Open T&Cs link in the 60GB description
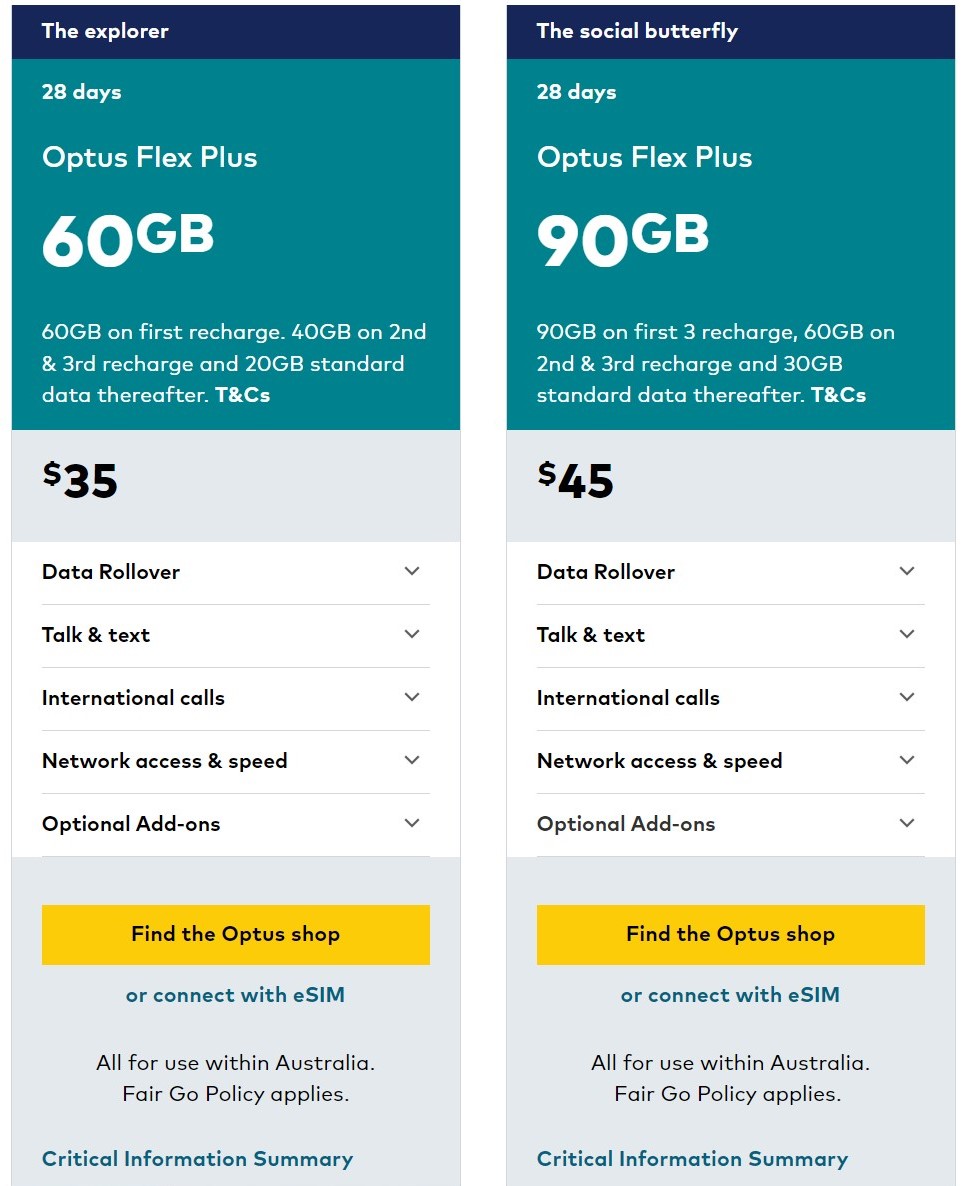This screenshot has width=964, height=1186. click(x=242, y=395)
